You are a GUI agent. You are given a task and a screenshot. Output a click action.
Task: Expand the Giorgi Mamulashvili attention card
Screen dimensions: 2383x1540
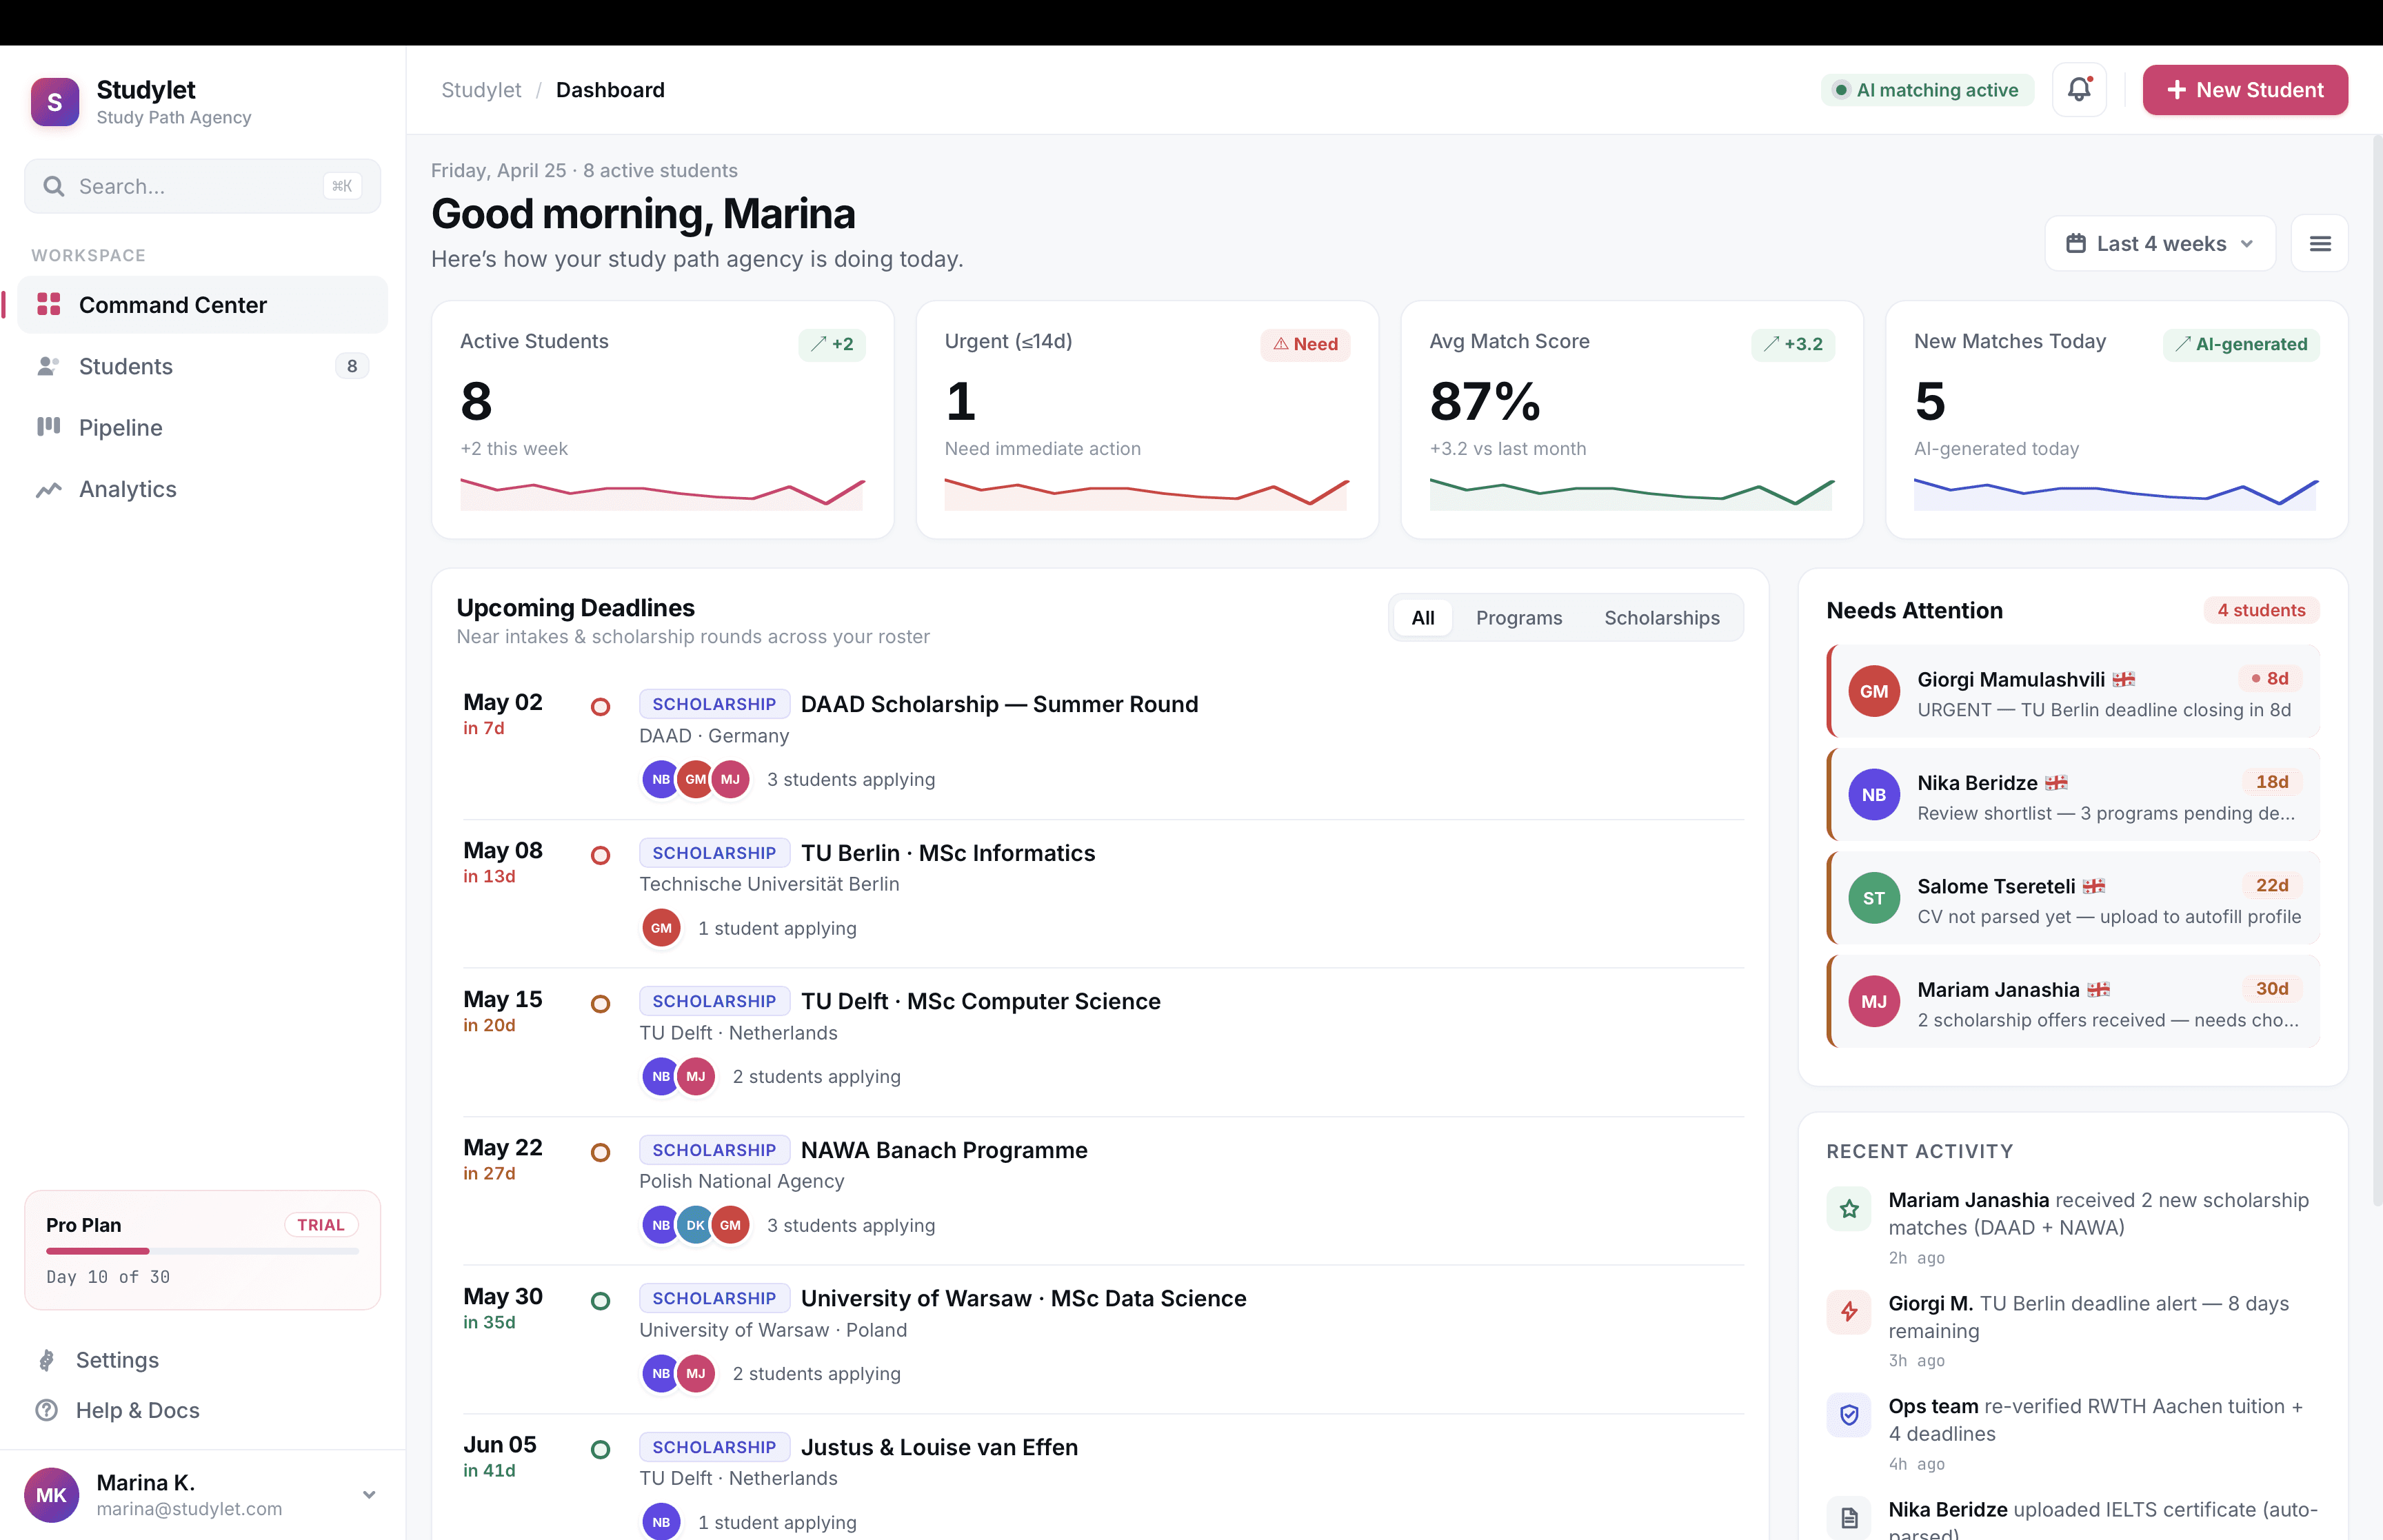click(x=2072, y=692)
